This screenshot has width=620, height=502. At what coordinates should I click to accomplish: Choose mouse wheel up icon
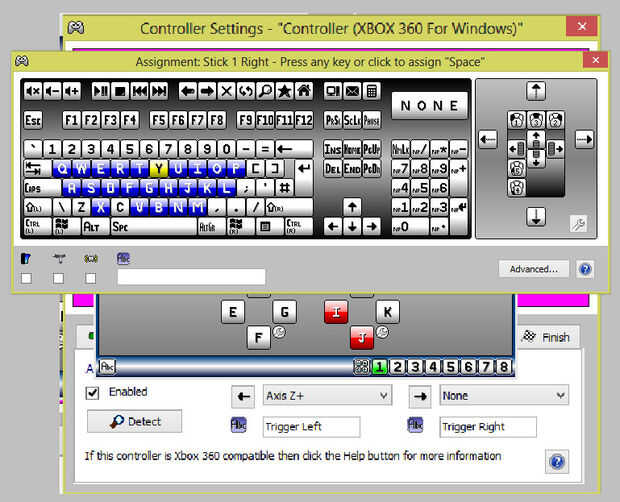pyautogui.click(x=536, y=139)
